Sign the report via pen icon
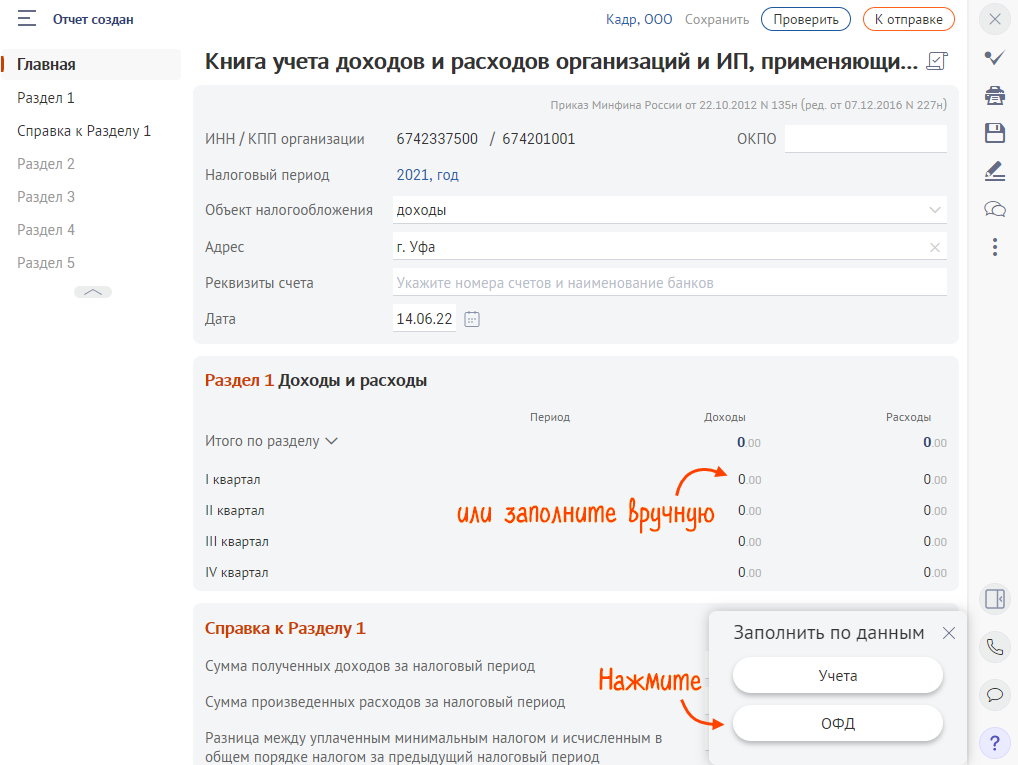This screenshot has width=1018, height=765. point(994,172)
